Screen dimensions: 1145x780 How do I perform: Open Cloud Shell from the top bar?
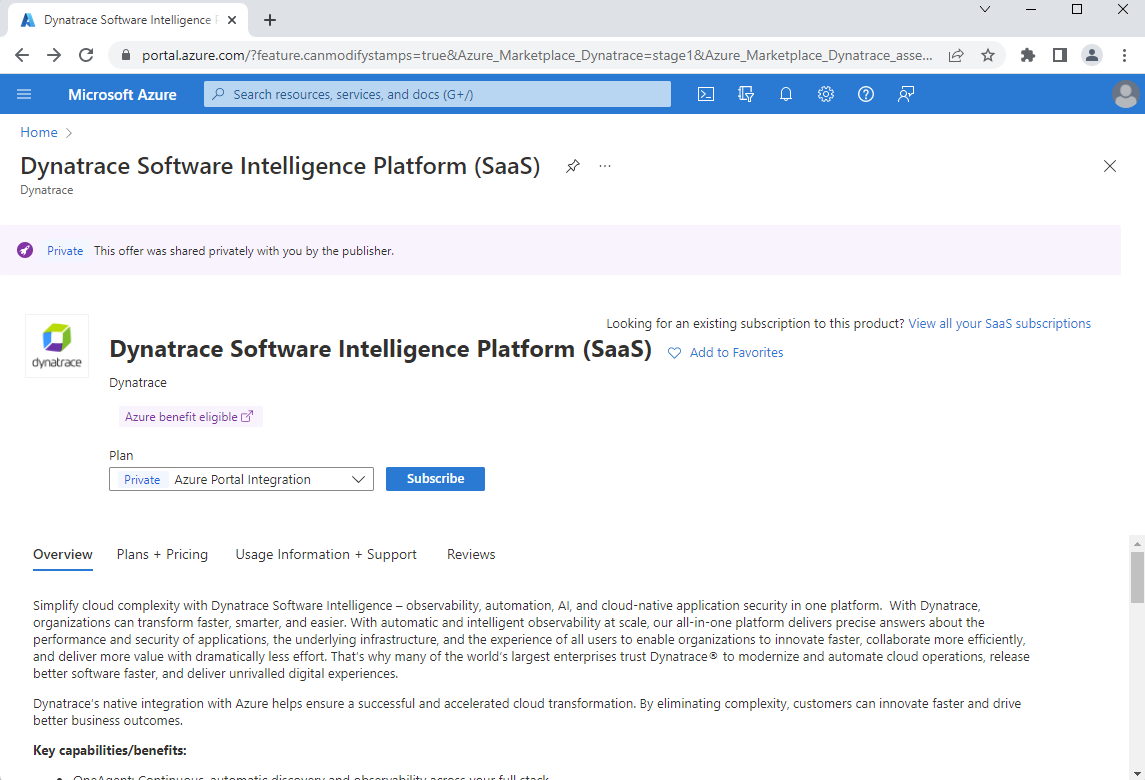click(x=706, y=94)
